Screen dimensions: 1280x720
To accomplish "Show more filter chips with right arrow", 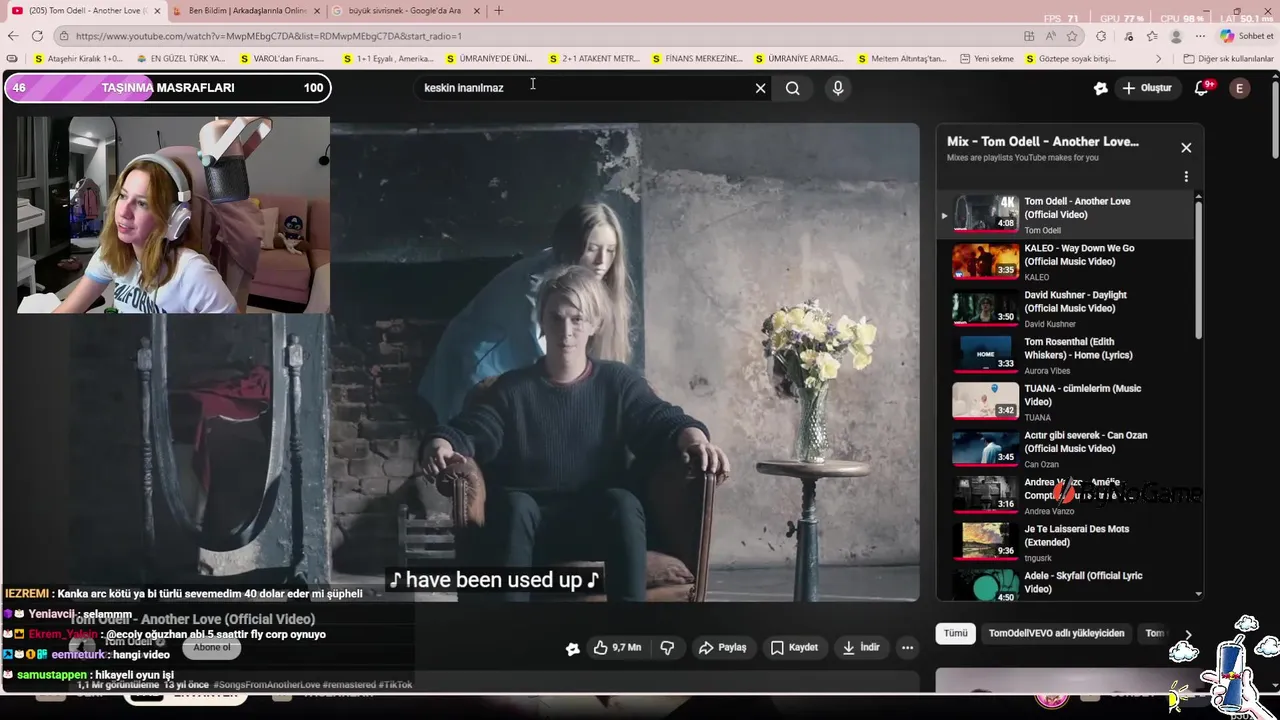I will tap(1188, 634).
